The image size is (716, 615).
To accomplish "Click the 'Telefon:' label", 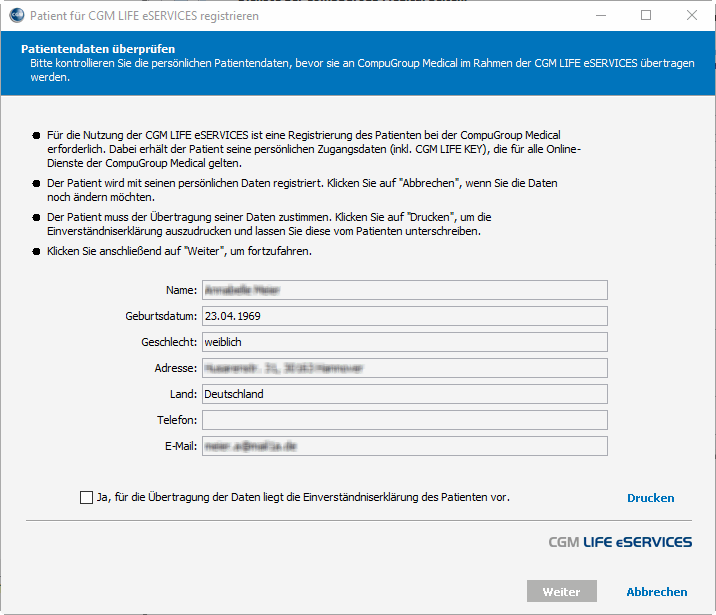I will click(177, 420).
